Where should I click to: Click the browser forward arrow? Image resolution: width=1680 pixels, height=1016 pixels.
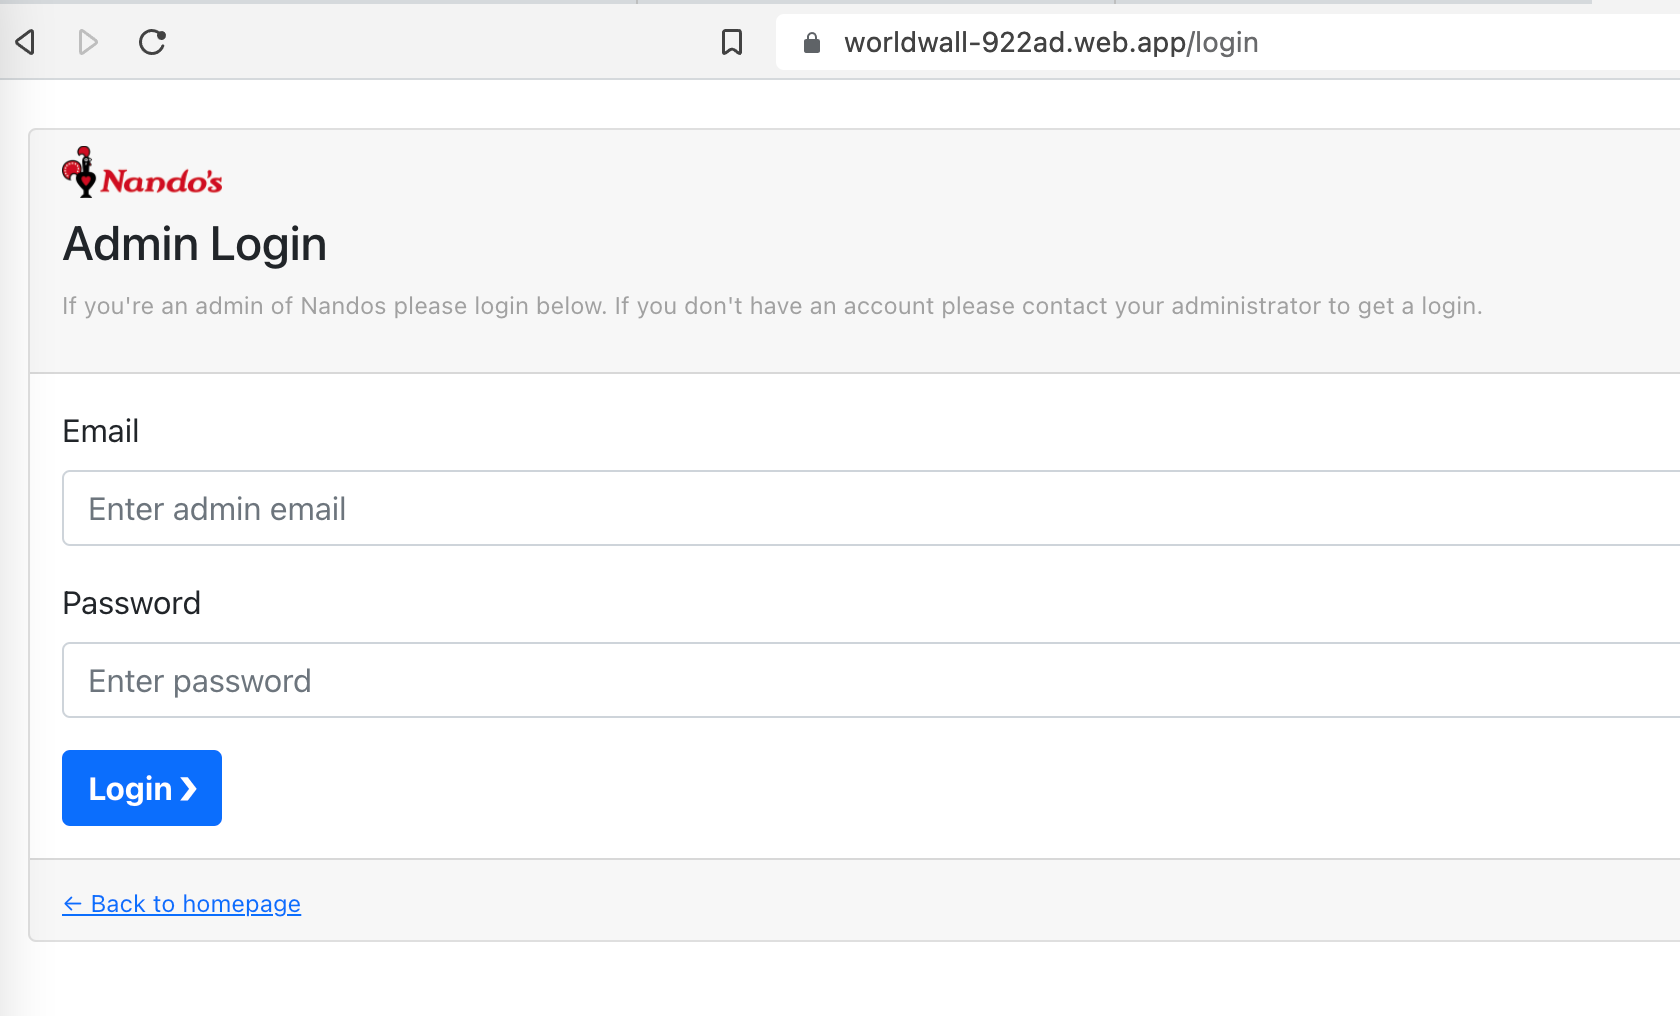[88, 42]
